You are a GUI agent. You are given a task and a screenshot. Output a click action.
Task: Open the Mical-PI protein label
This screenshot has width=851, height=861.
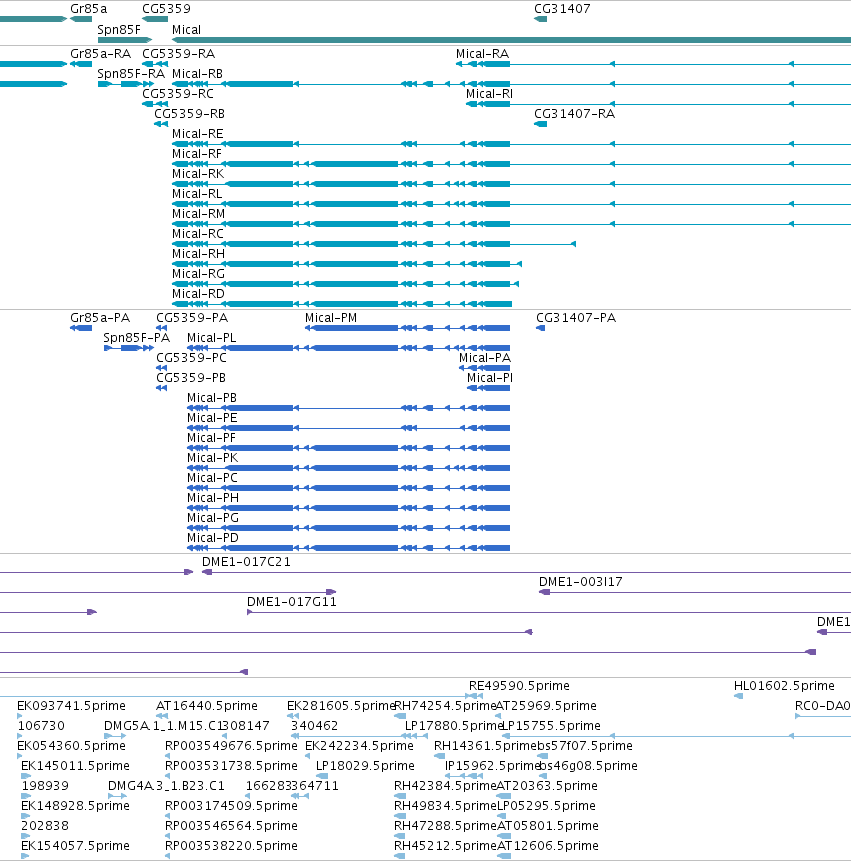coord(490,378)
